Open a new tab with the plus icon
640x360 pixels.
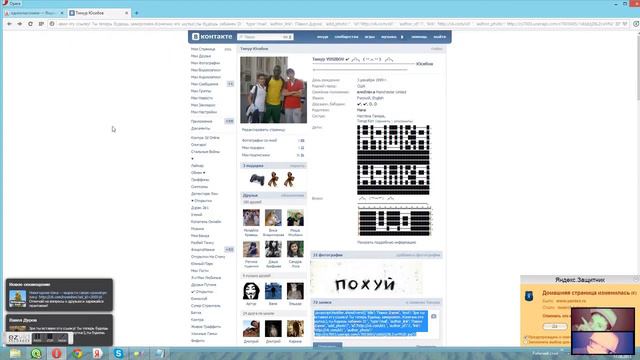pyautogui.click(x=136, y=13)
